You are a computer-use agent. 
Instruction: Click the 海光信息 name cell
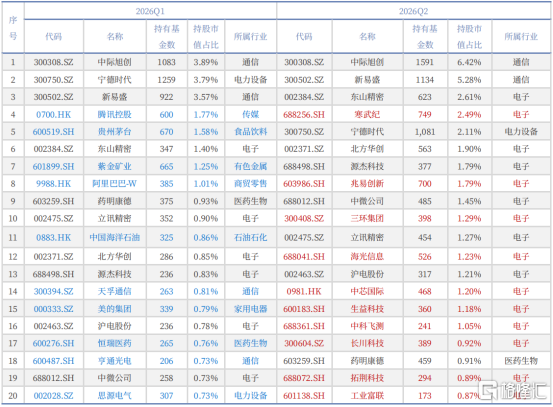[x=367, y=257]
